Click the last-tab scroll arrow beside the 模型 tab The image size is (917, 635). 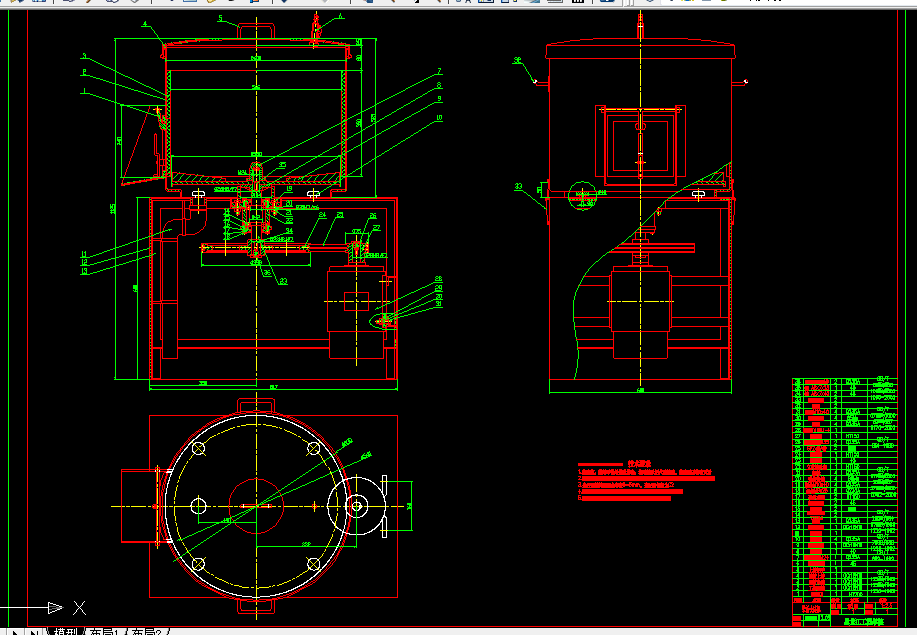click(x=34, y=631)
